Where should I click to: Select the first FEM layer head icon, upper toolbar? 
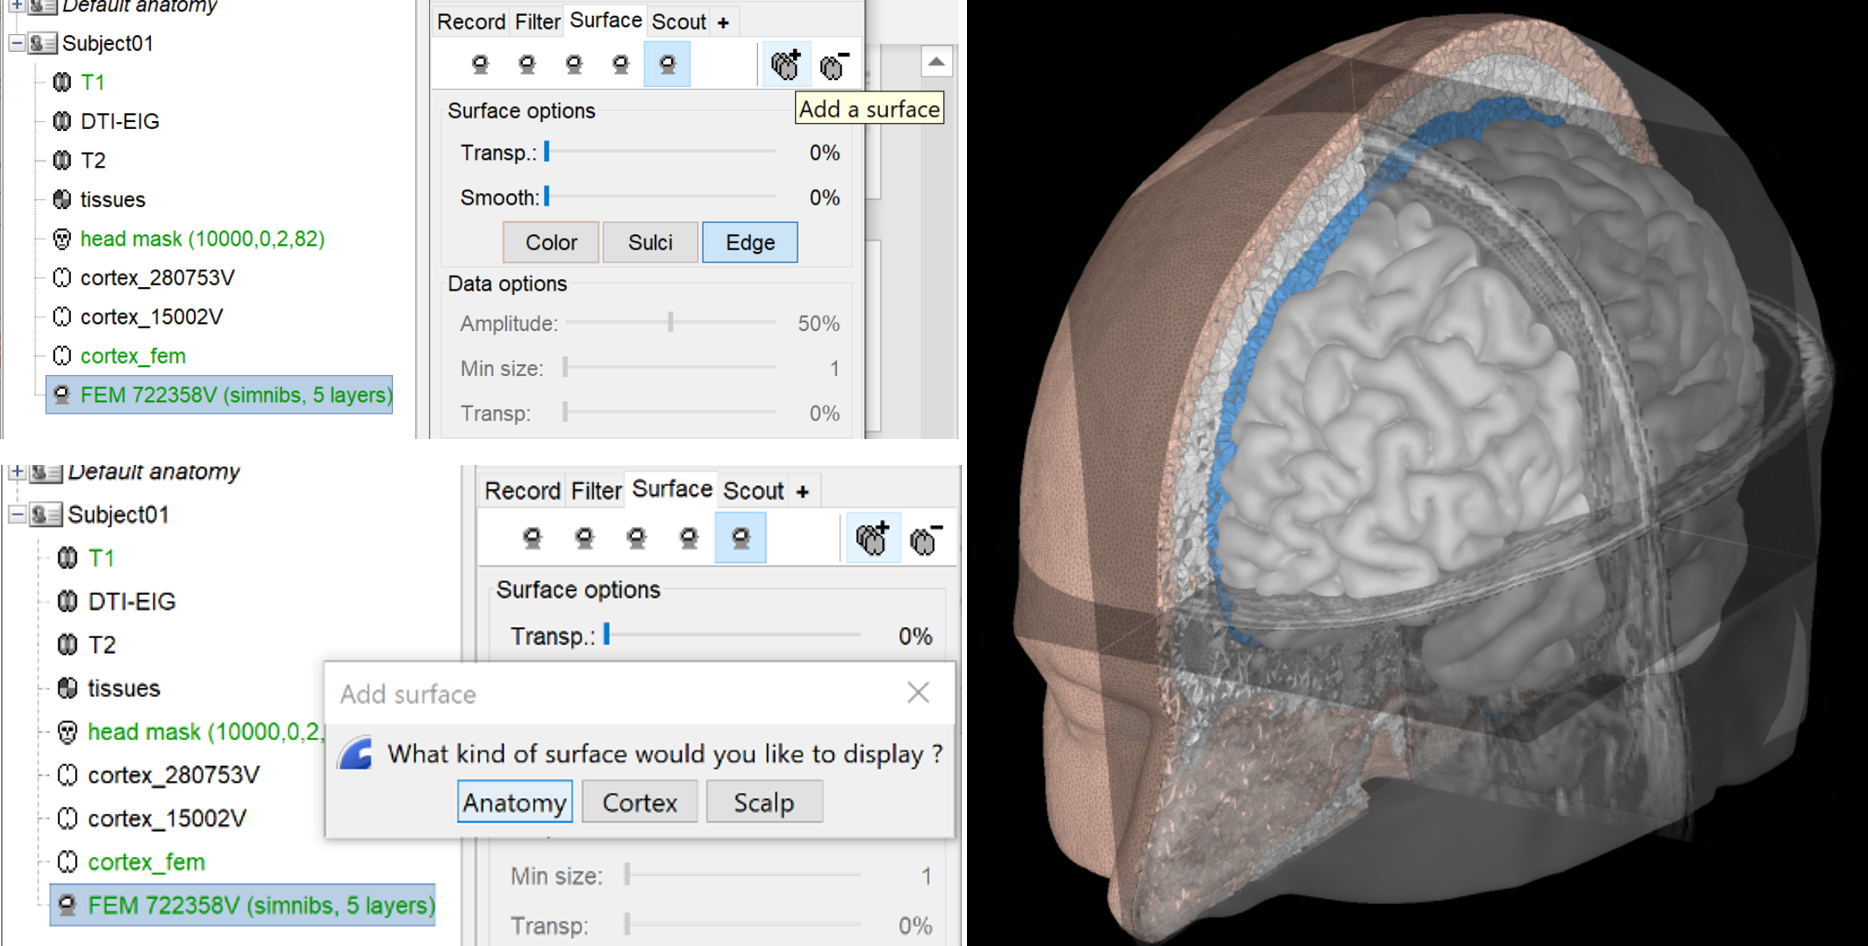(480, 65)
